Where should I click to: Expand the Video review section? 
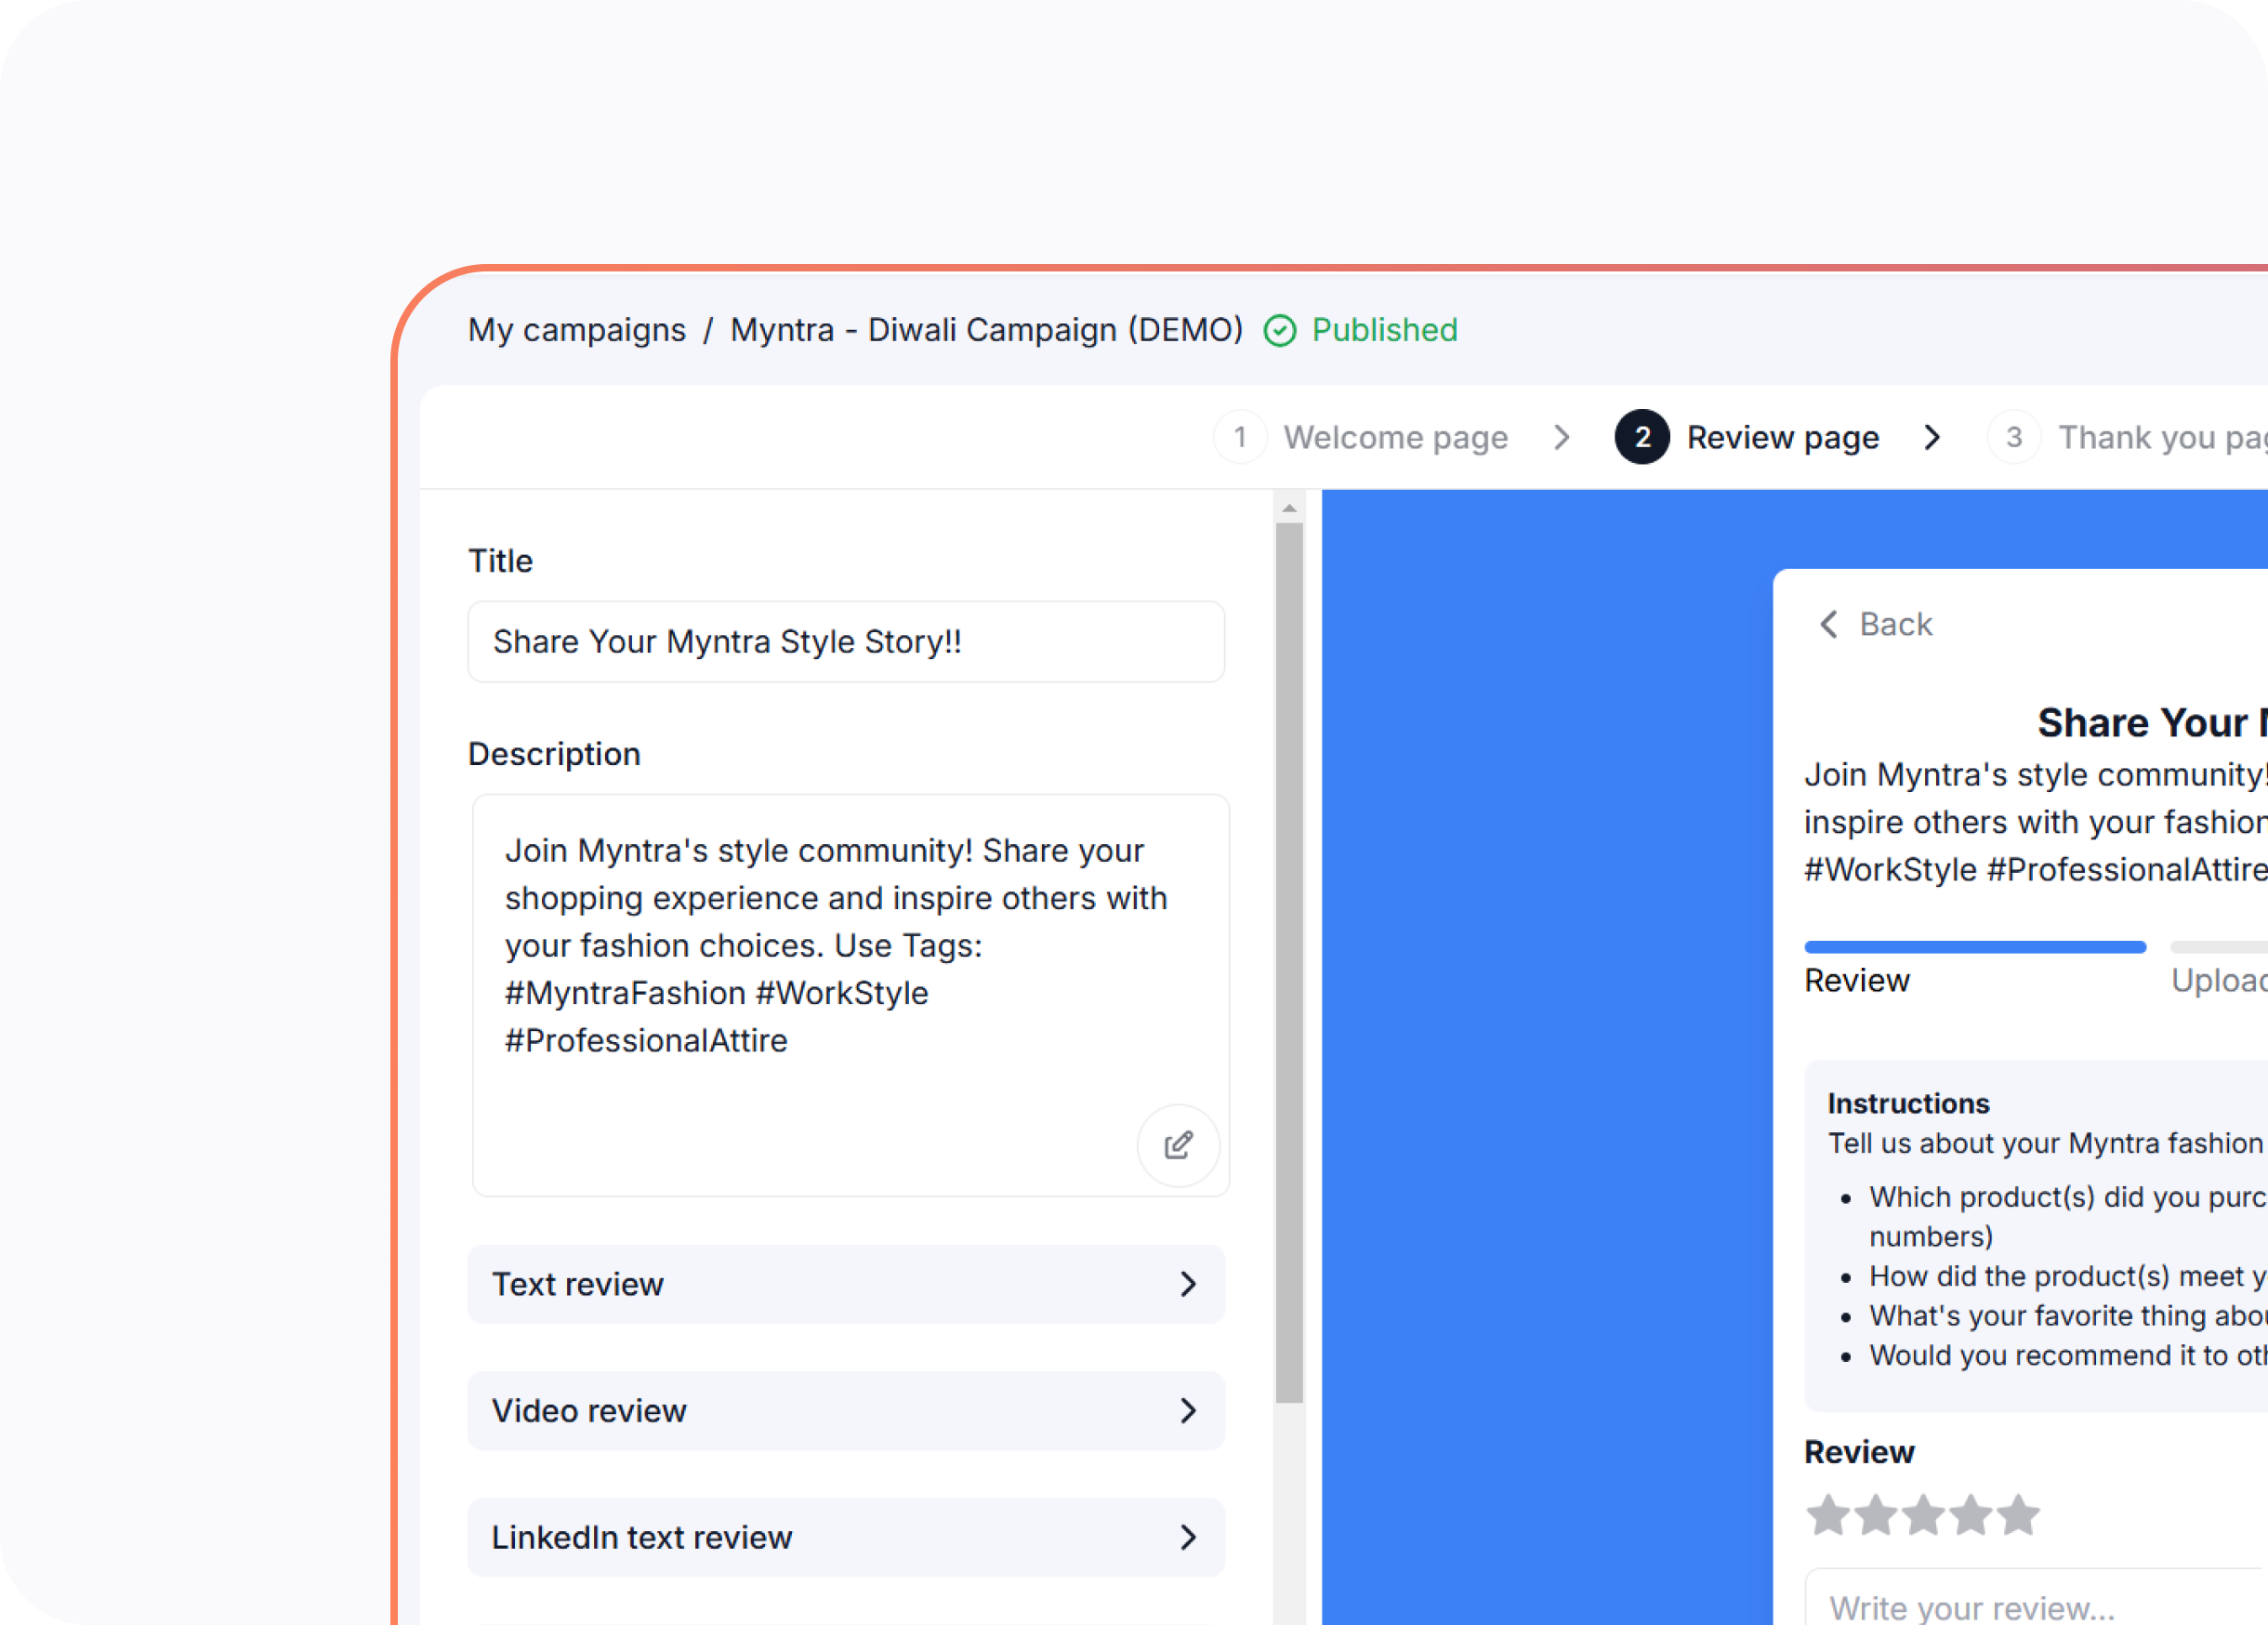point(846,1411)
